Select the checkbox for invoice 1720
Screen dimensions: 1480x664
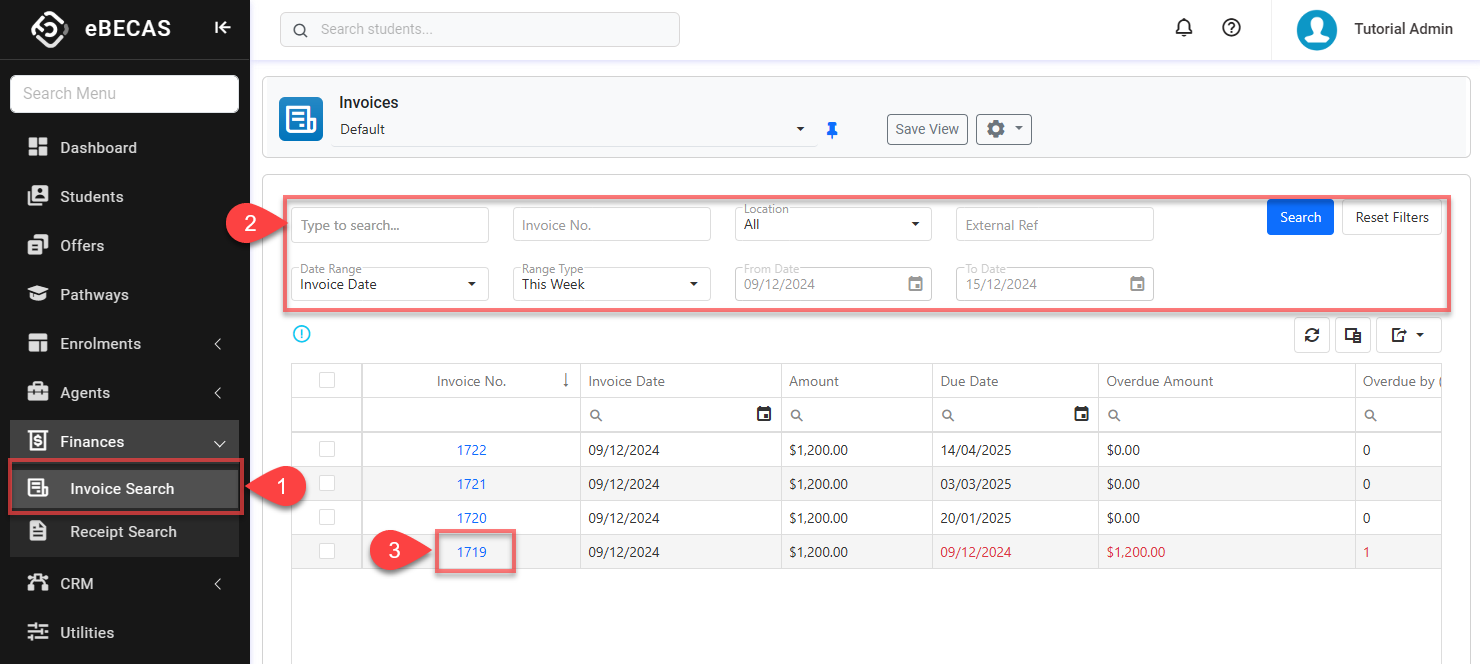click(x=327, y=517)
